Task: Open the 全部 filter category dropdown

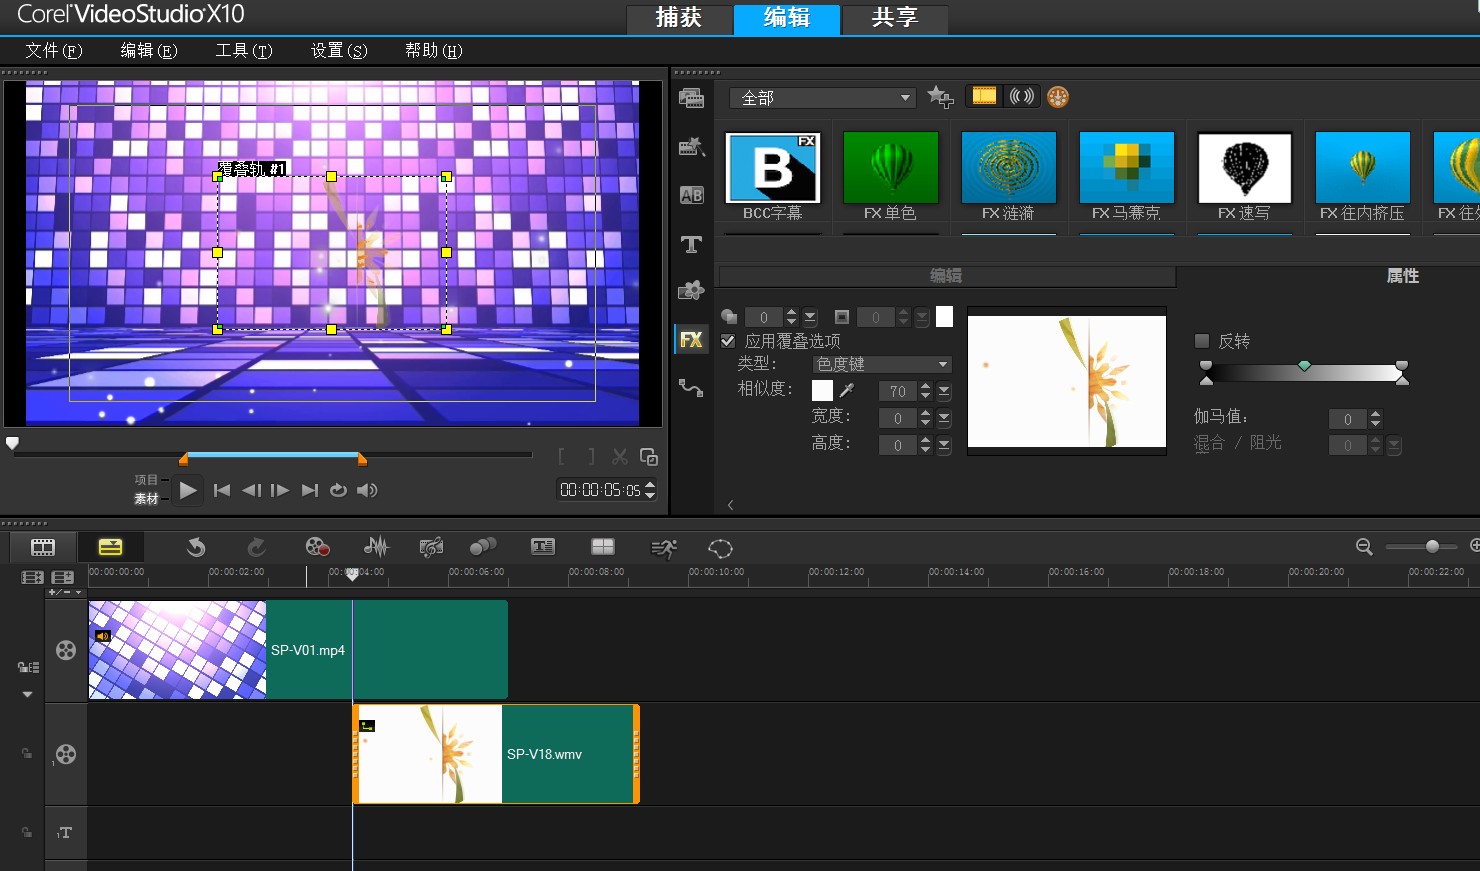Action: pyautogui.click(x=822, y=97)
